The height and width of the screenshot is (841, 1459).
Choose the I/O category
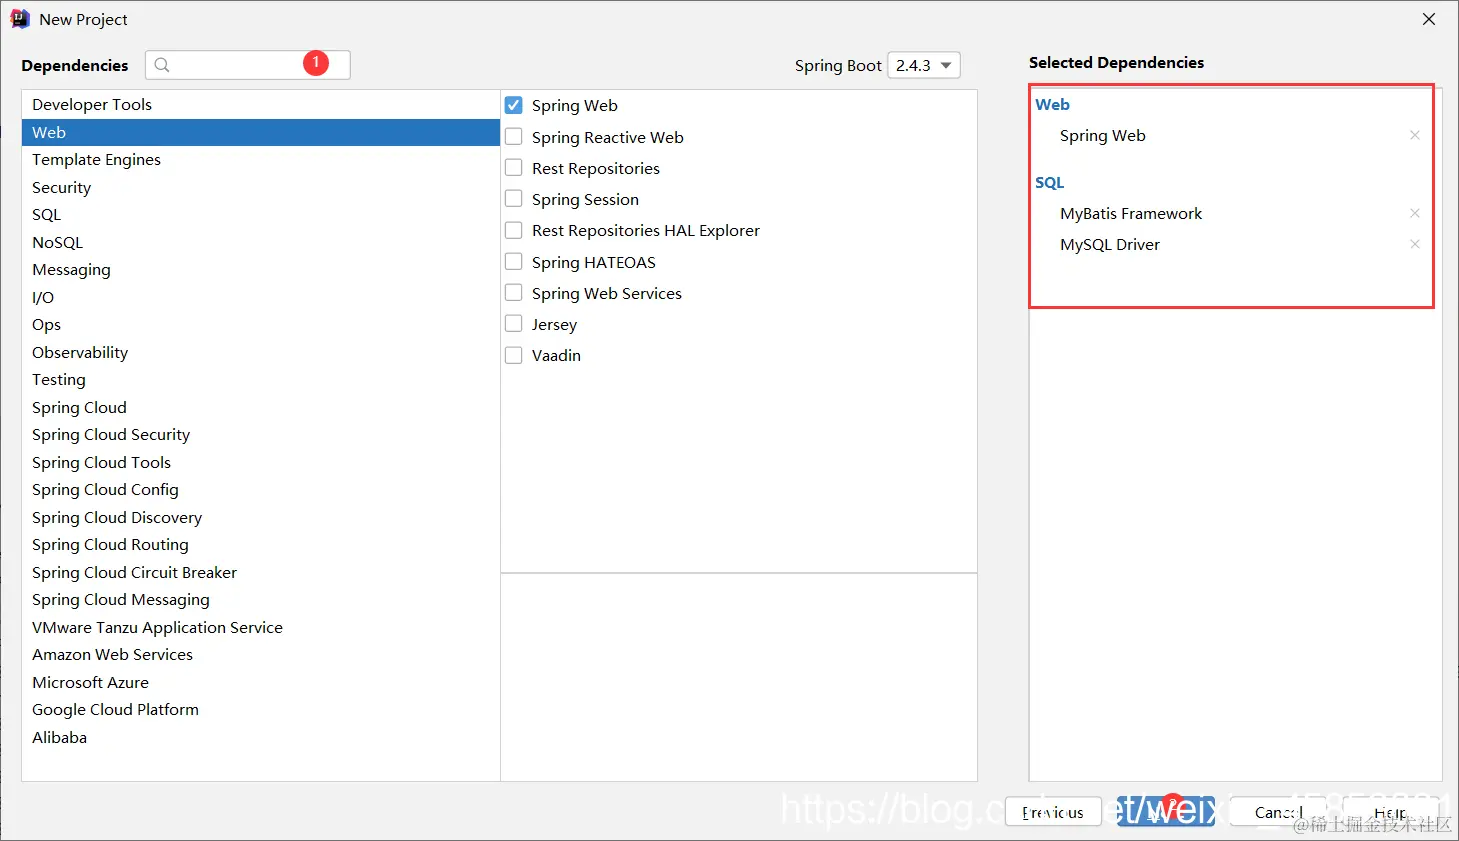click(261, 297)
